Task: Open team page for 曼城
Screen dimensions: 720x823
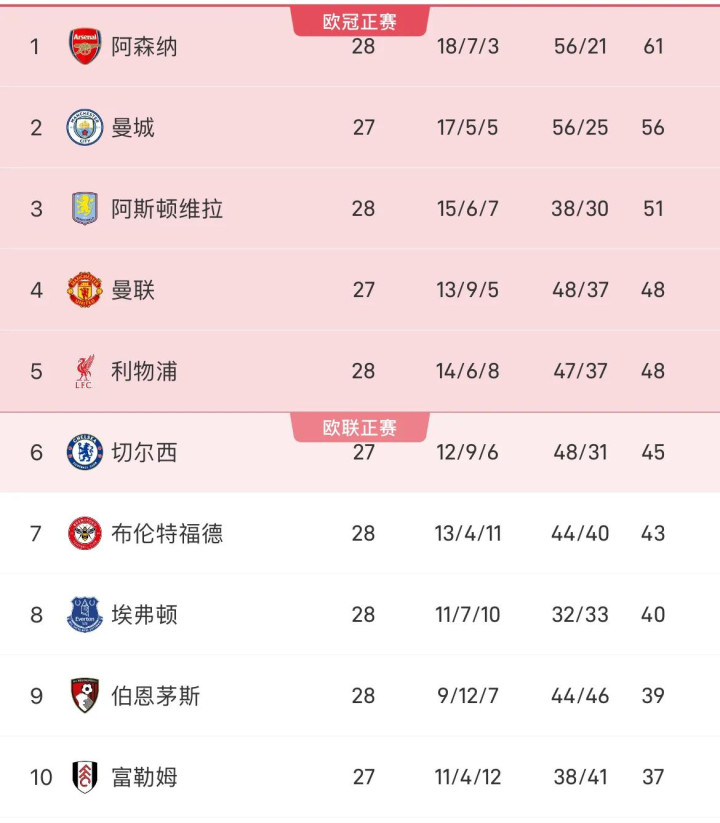Action: (x=133, y=128)
